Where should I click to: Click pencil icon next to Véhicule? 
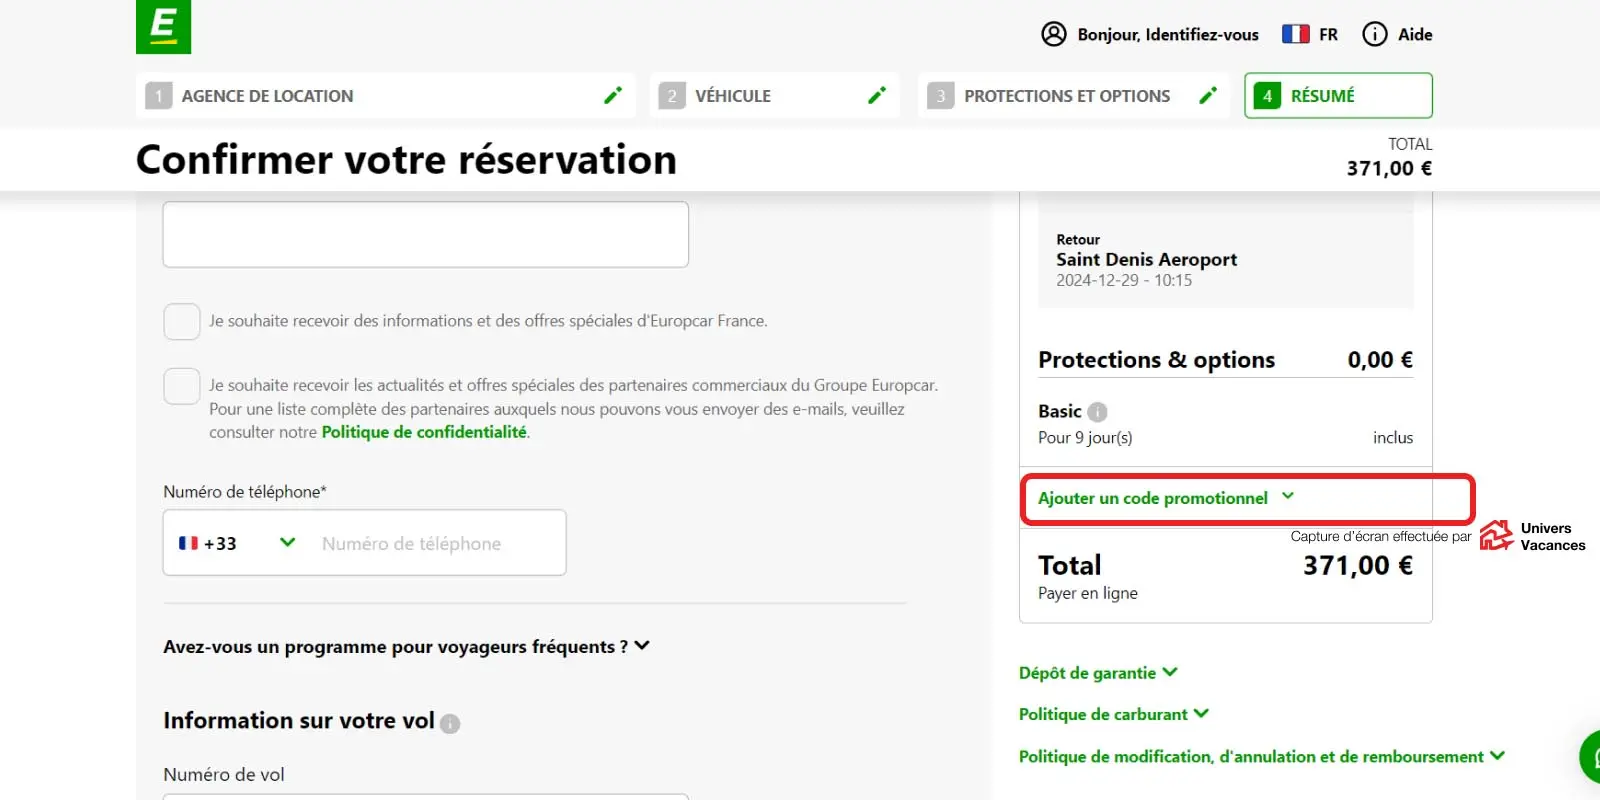click(877, 96)
